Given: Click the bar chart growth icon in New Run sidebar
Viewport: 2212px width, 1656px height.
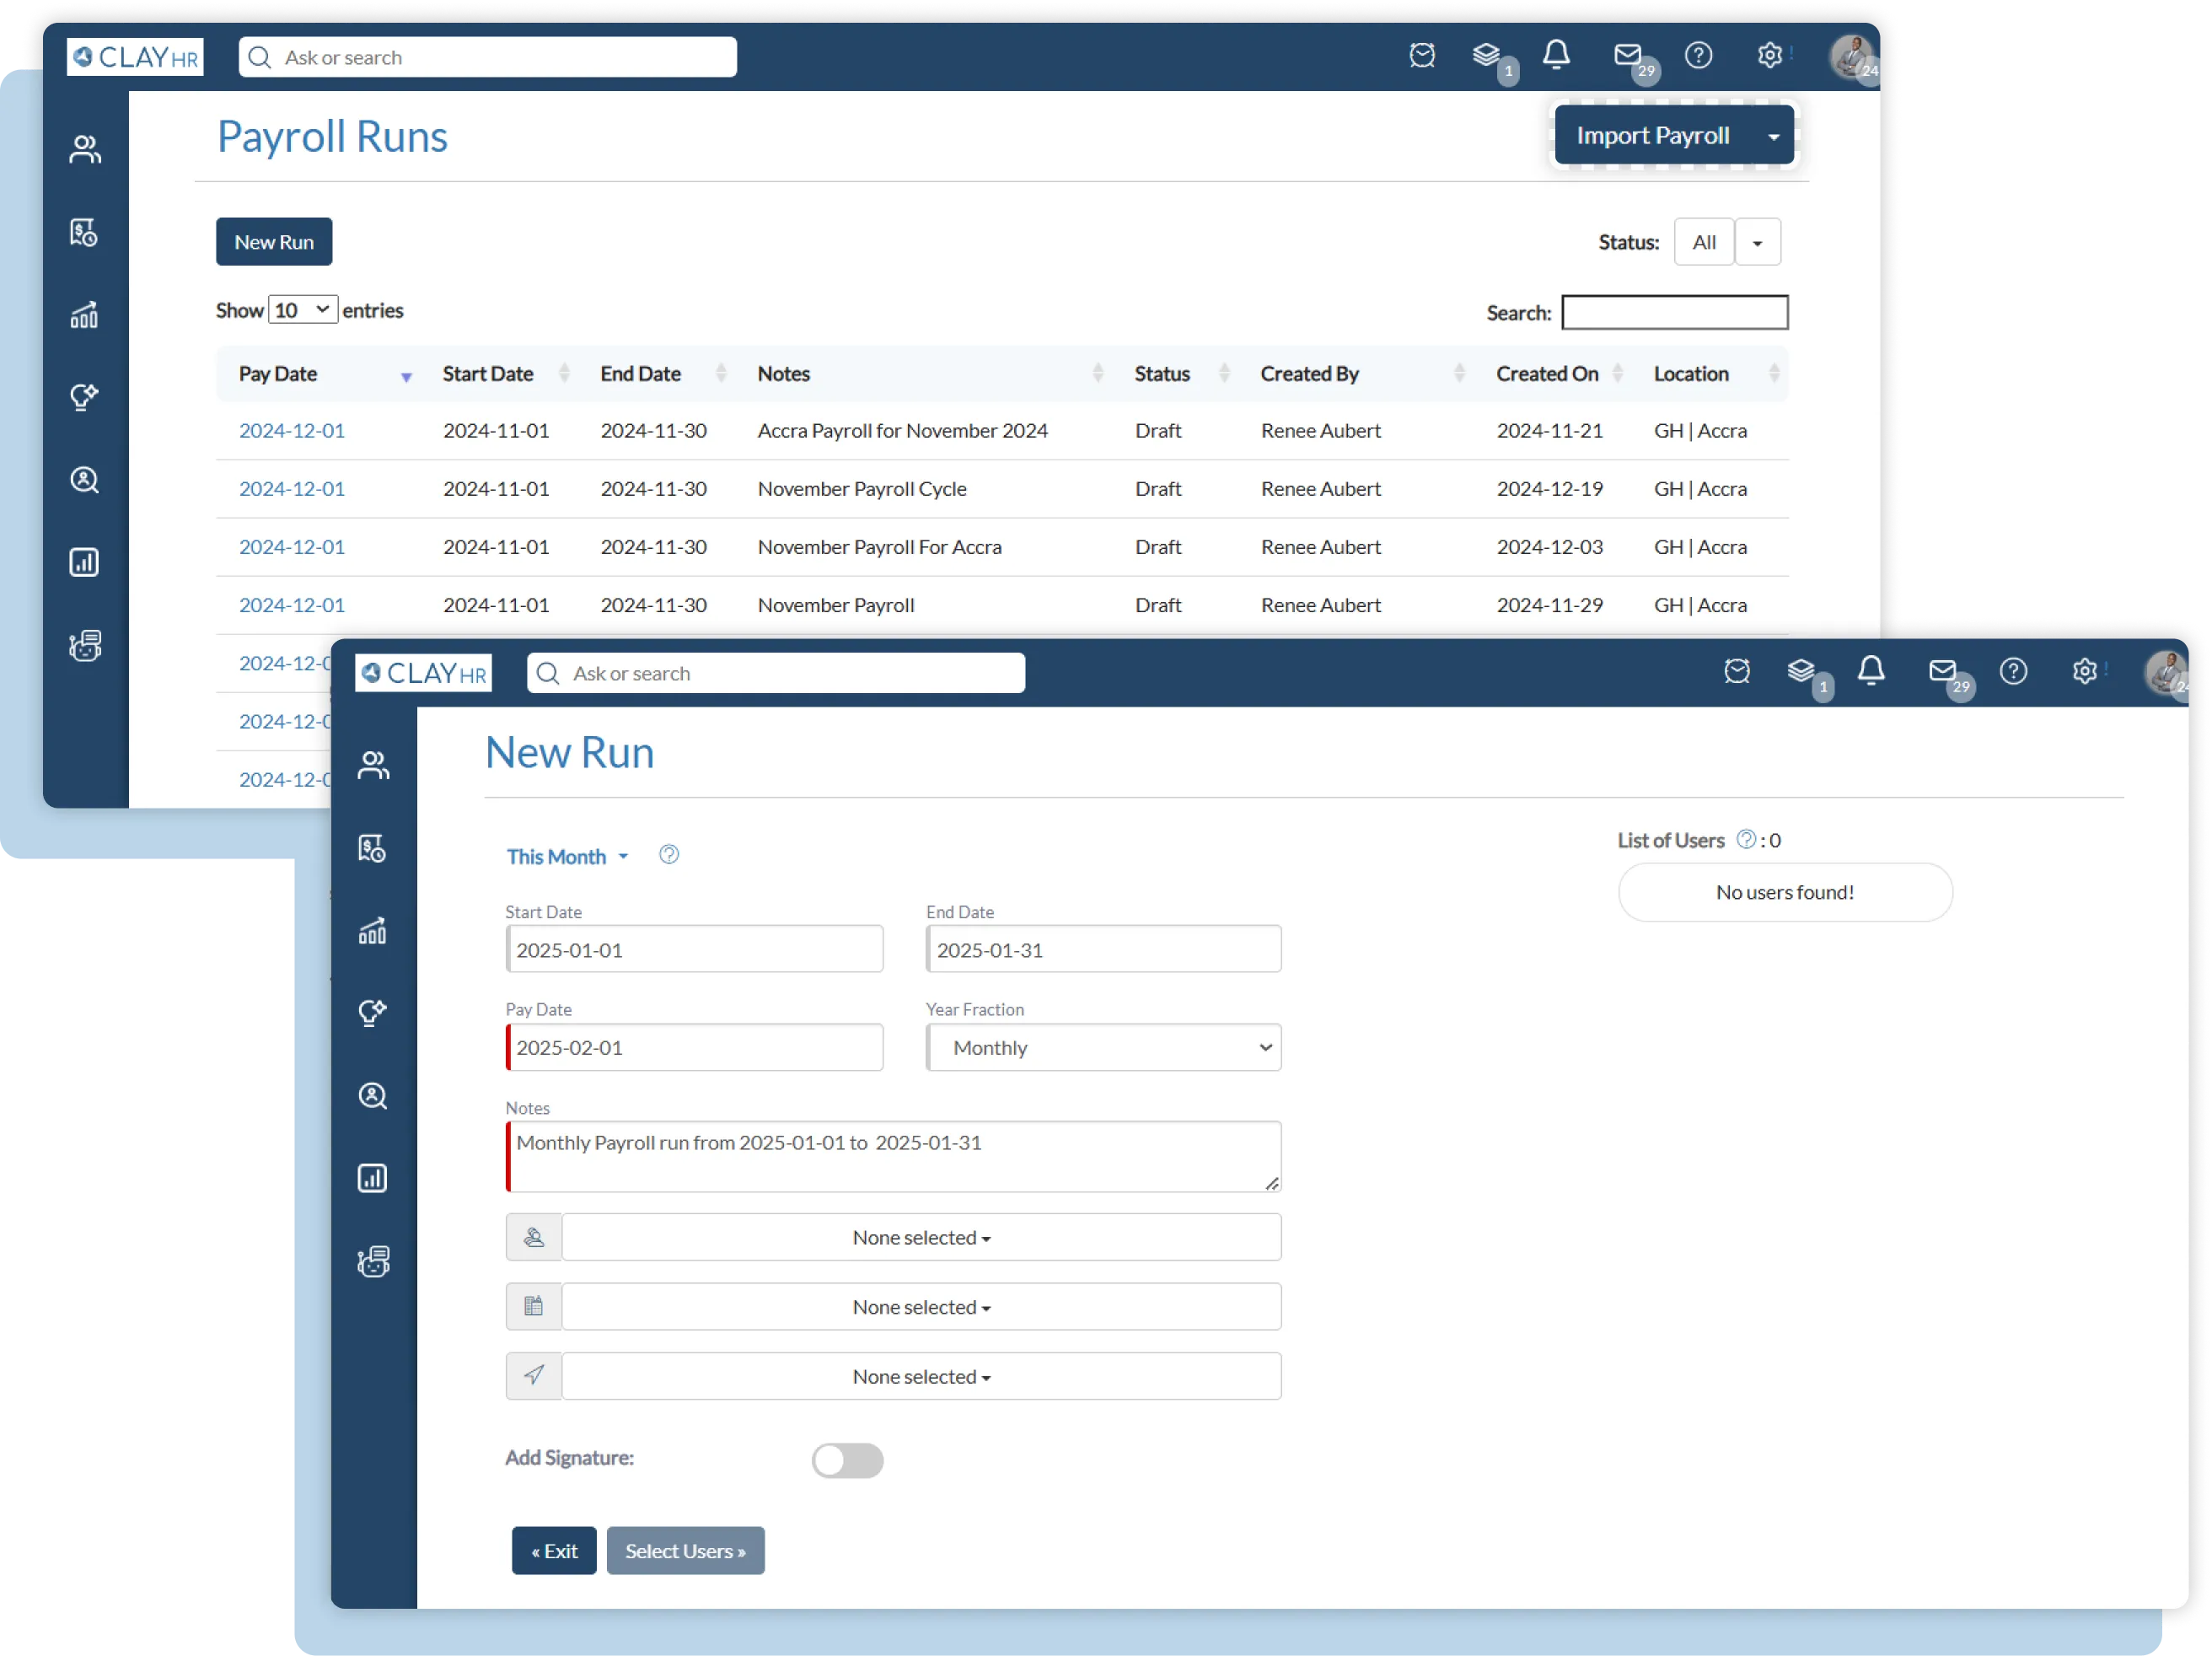Looking at the screenshot, I should tap(373, 931).
